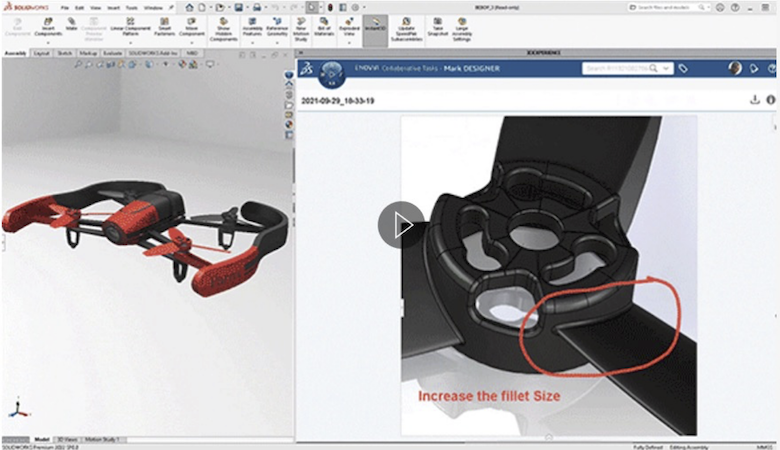Switch to the Evaluate tab

[112, 53]
